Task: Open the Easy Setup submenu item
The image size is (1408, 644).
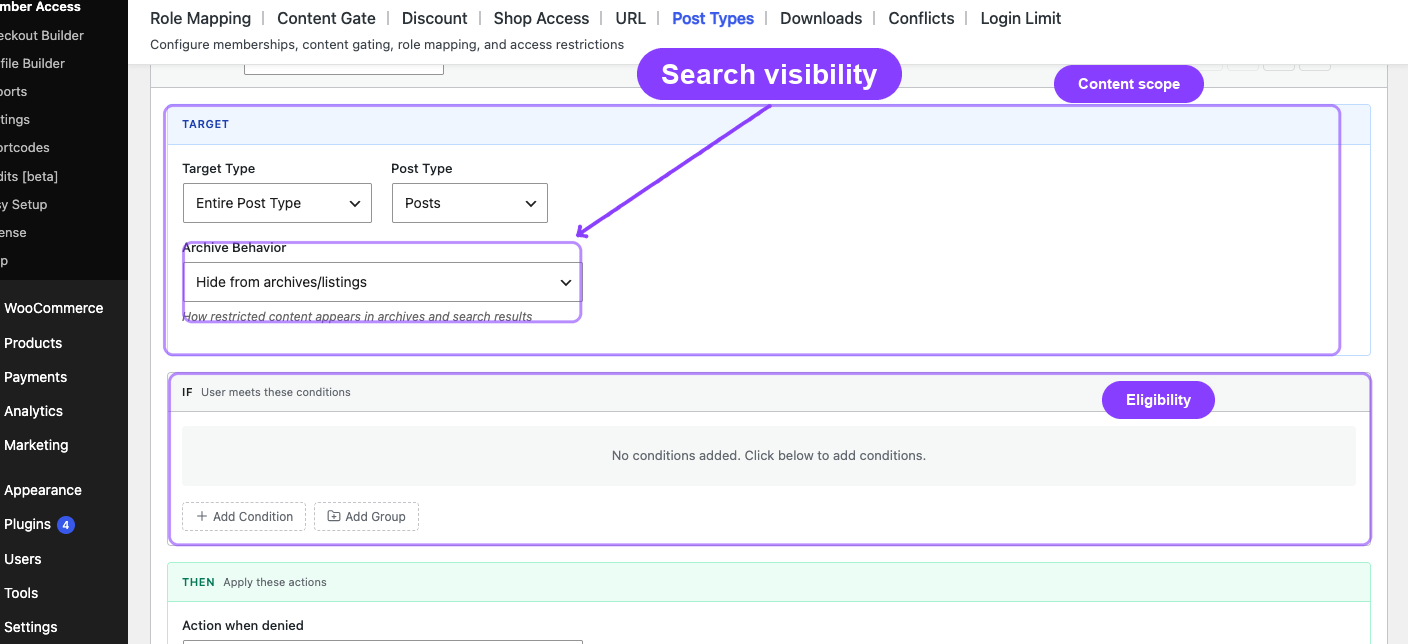Action: point(24,204)
